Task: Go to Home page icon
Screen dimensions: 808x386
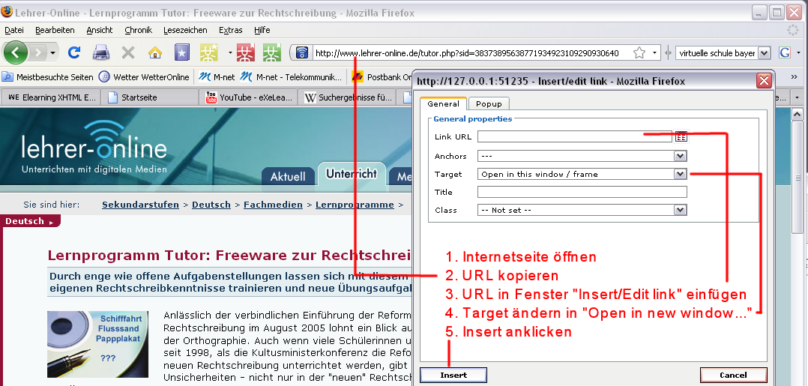Action: point(155,53)
